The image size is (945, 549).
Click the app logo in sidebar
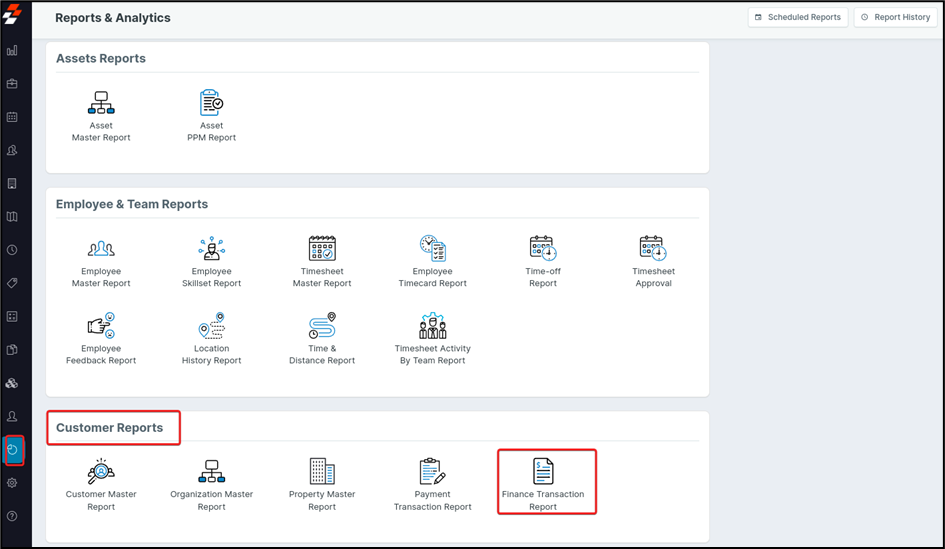(12, 14)
